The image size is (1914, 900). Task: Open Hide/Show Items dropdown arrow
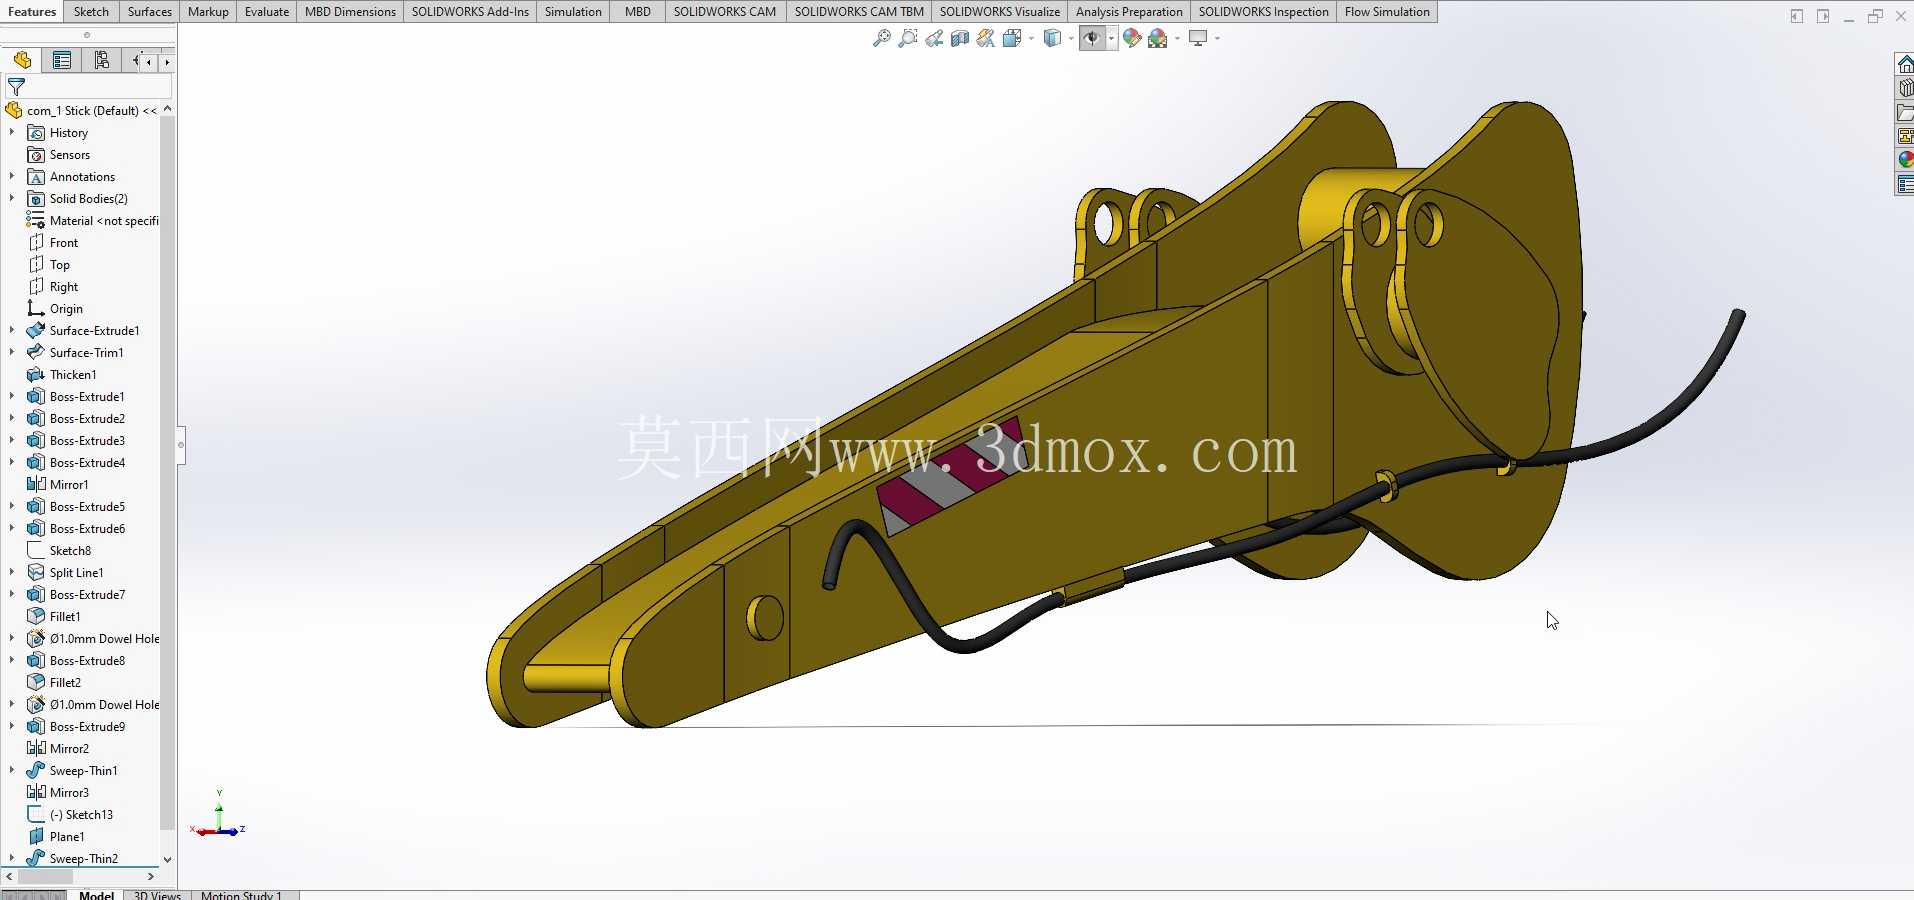(1111, 38)
